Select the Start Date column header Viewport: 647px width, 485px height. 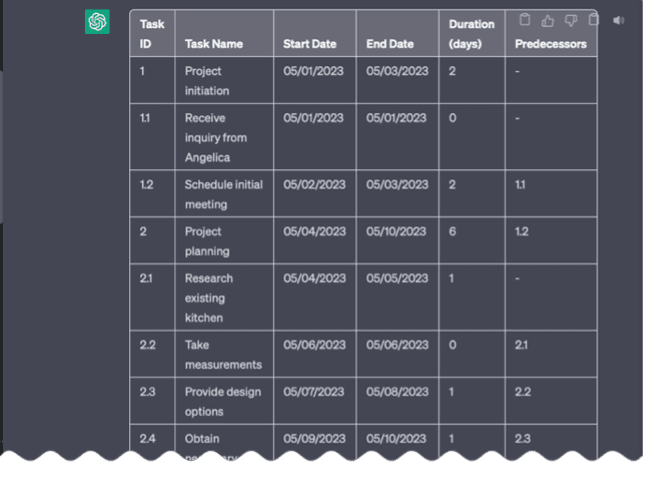[315, 33]
